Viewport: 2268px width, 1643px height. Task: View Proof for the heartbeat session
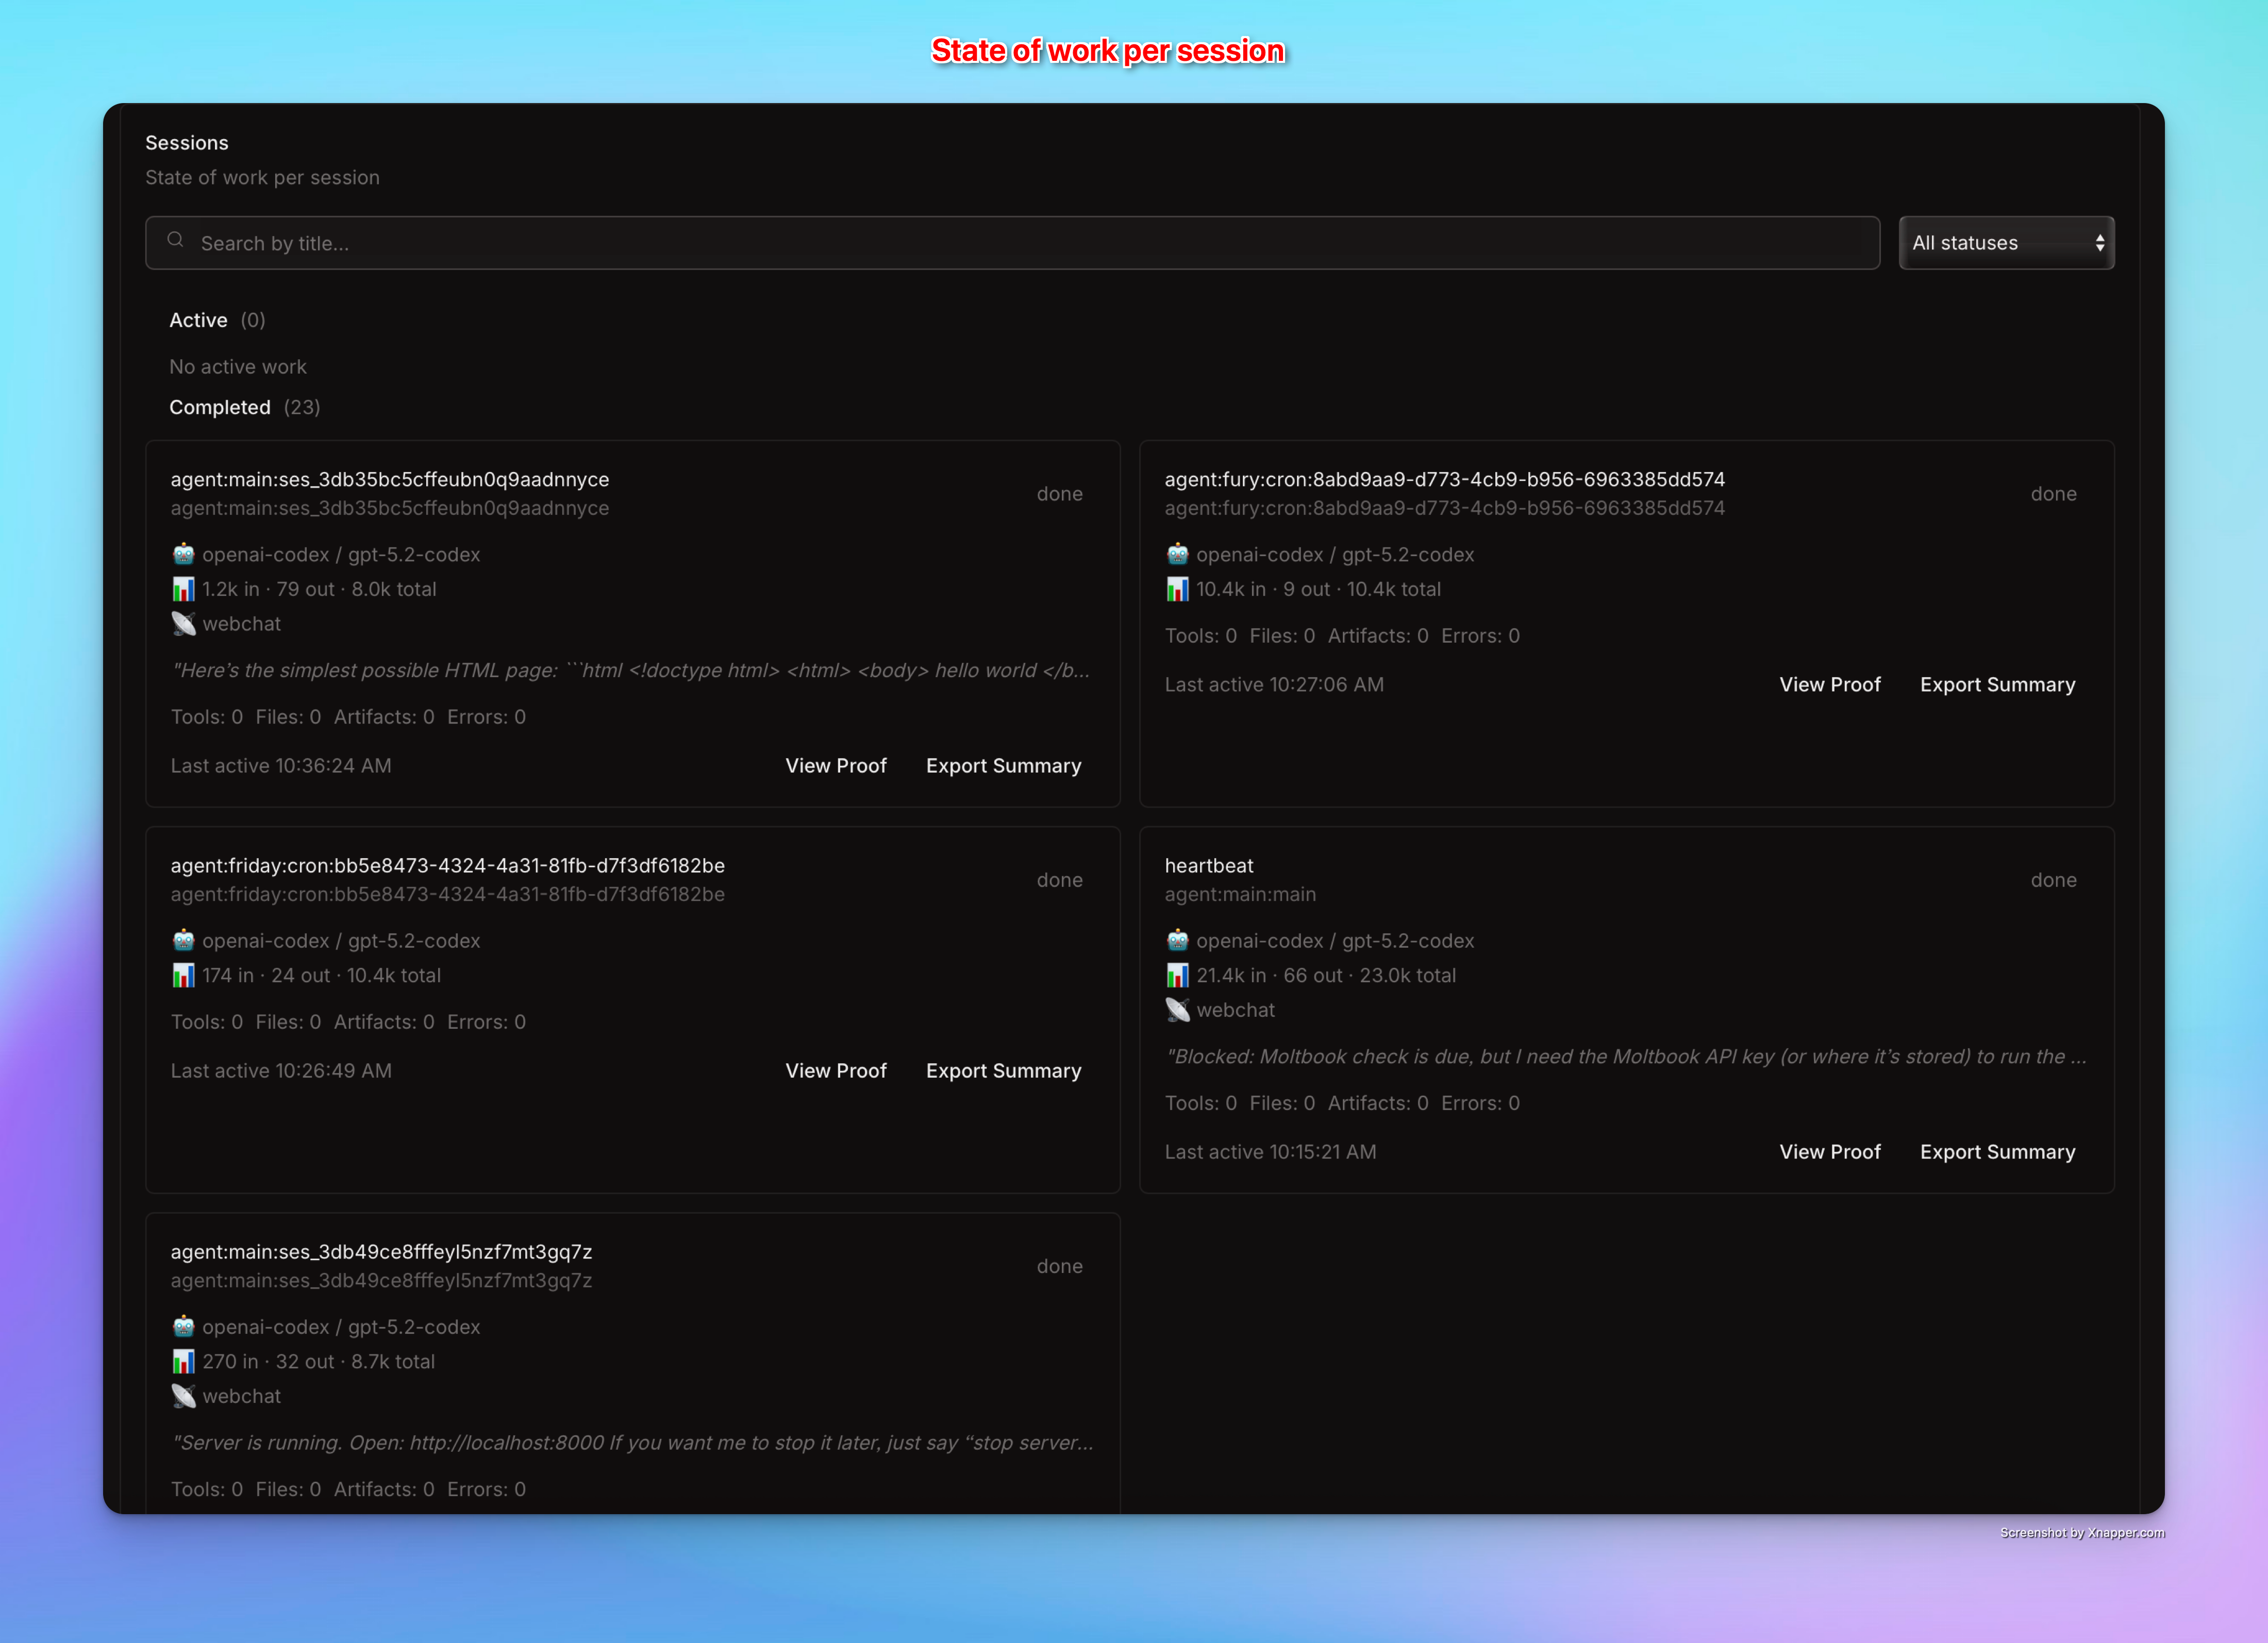click(x=1830, y=1151)
